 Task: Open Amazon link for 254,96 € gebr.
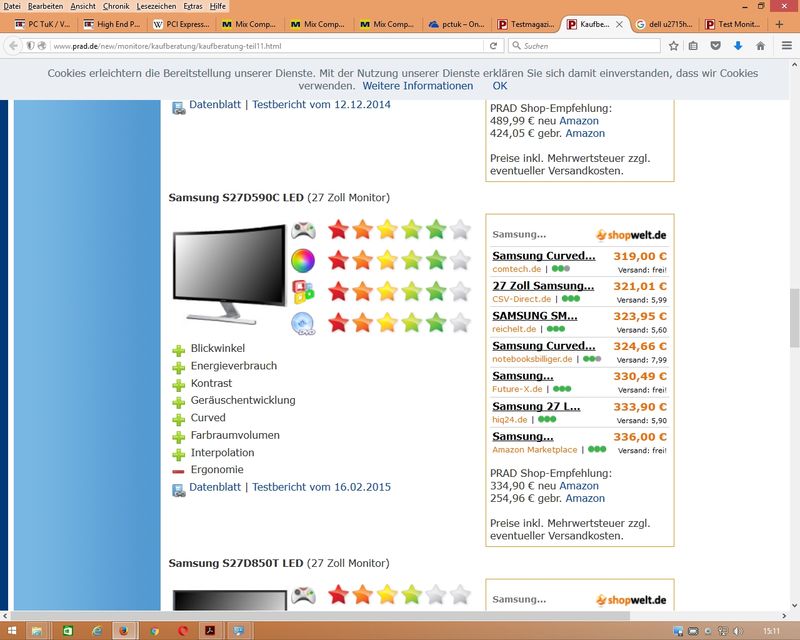pyautogui.click(x=585, y=499)
